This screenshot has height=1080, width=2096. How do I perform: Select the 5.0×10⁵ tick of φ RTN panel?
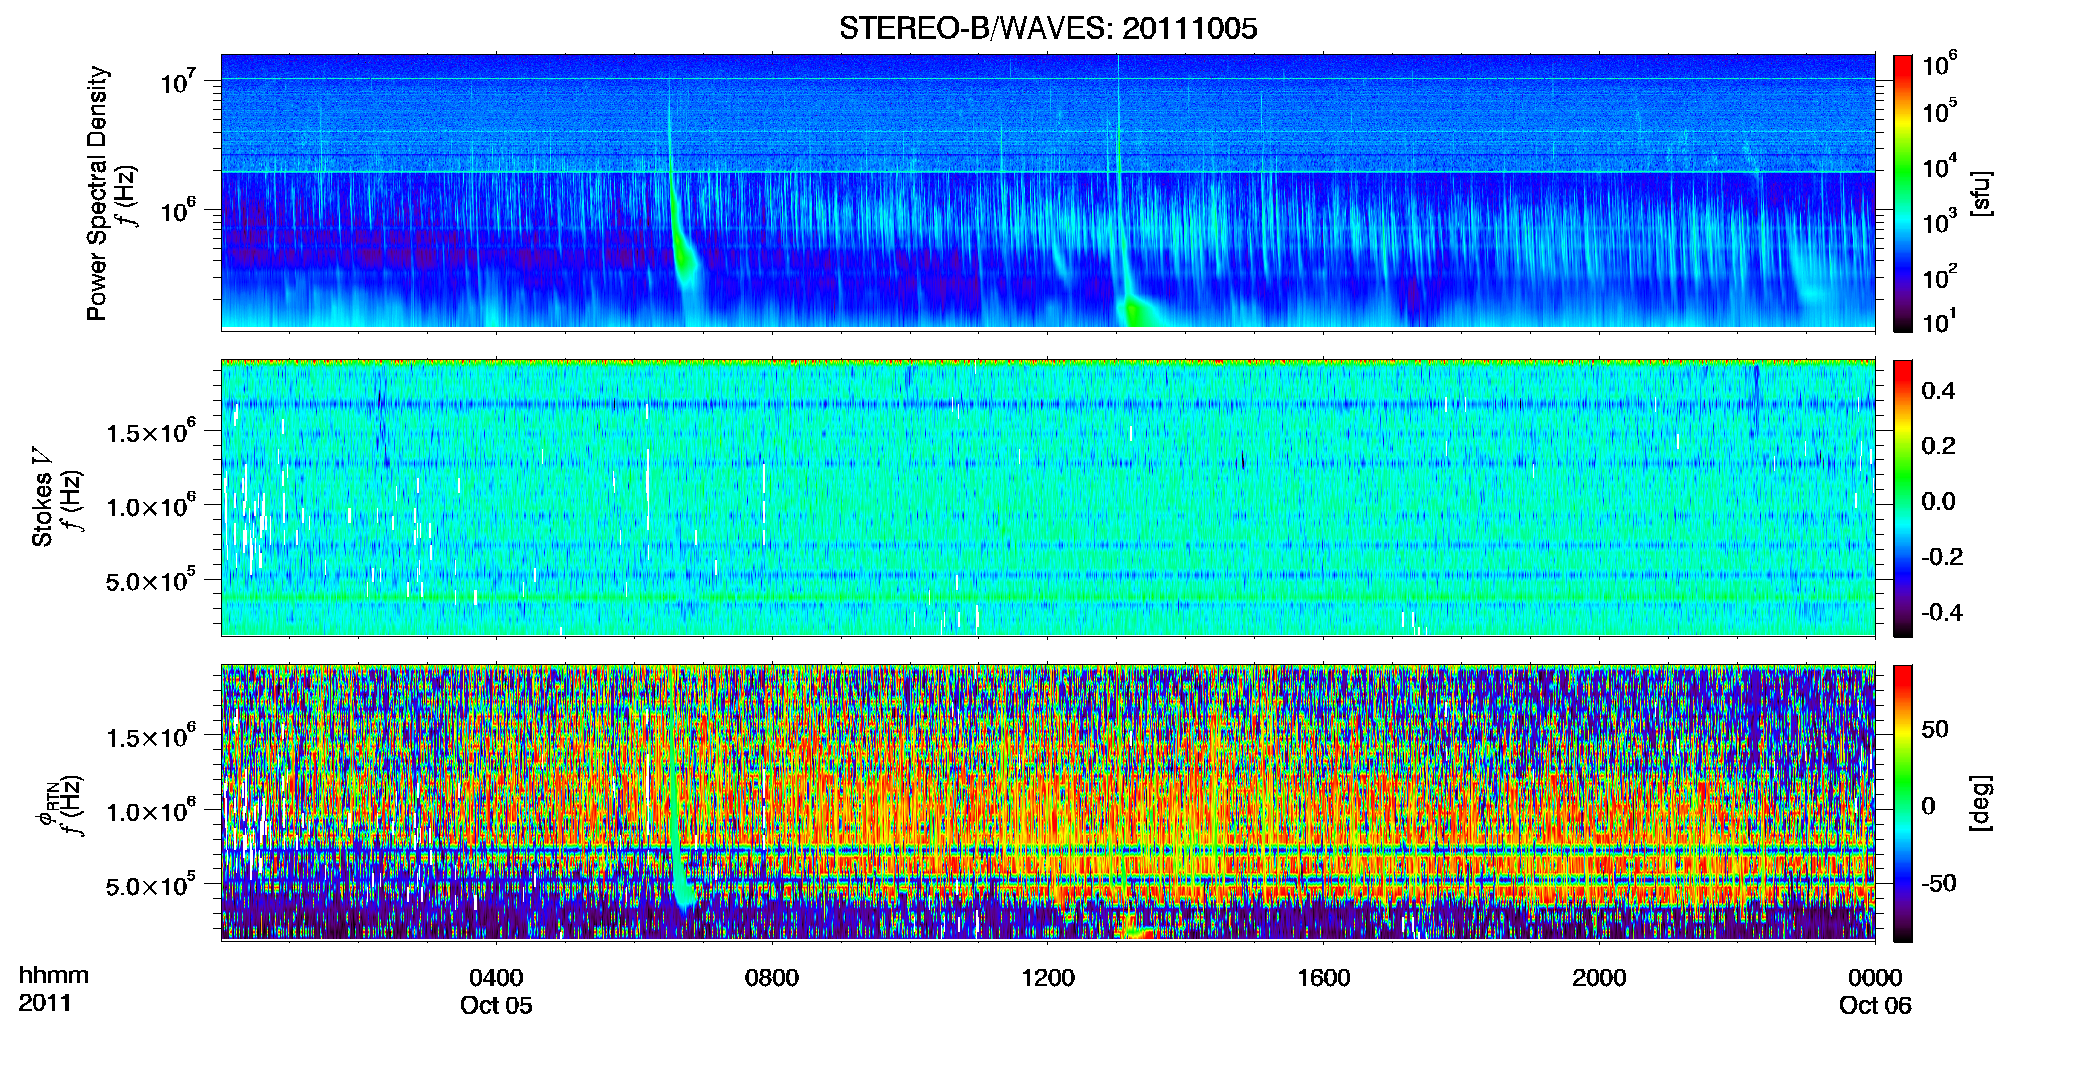pyautogui.click(x=150, y=885)
